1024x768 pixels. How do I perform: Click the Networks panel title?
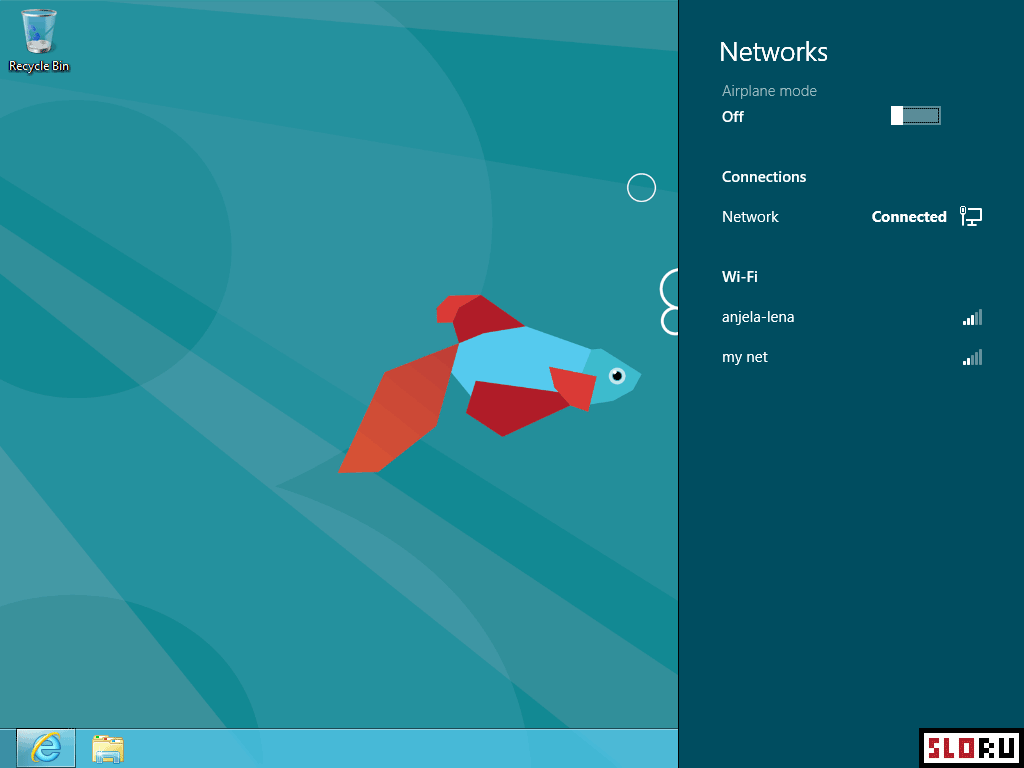click(x=773, y=52)
